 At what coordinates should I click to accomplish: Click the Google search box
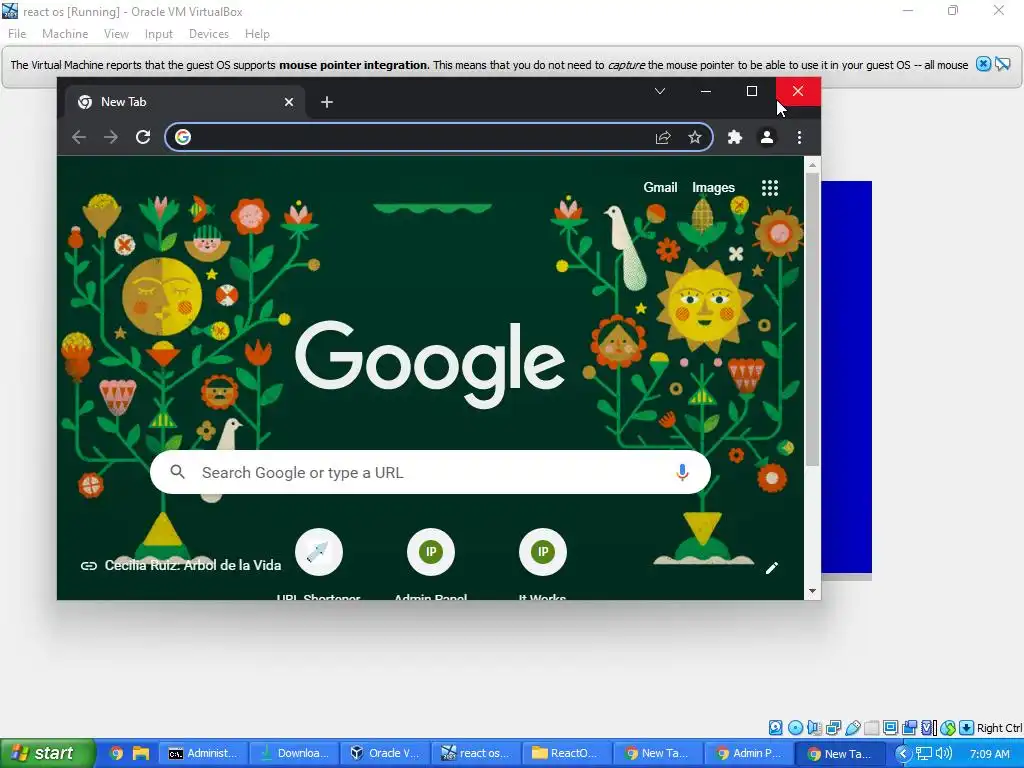430,472
